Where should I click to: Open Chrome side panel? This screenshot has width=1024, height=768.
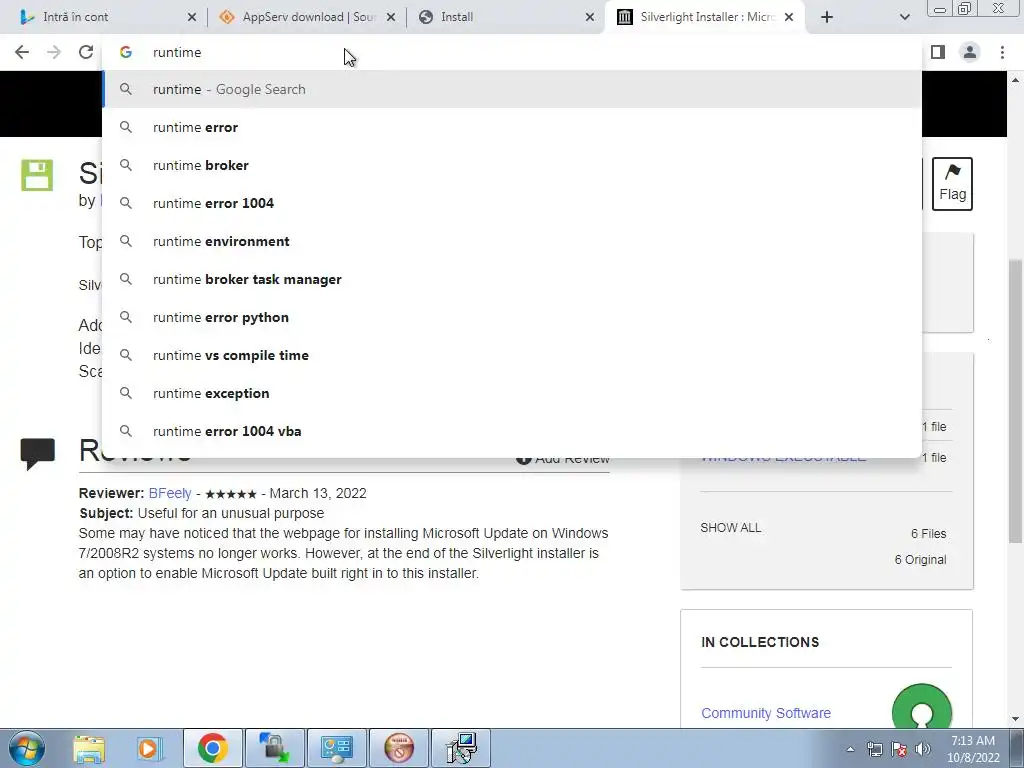tap(938, 52)
